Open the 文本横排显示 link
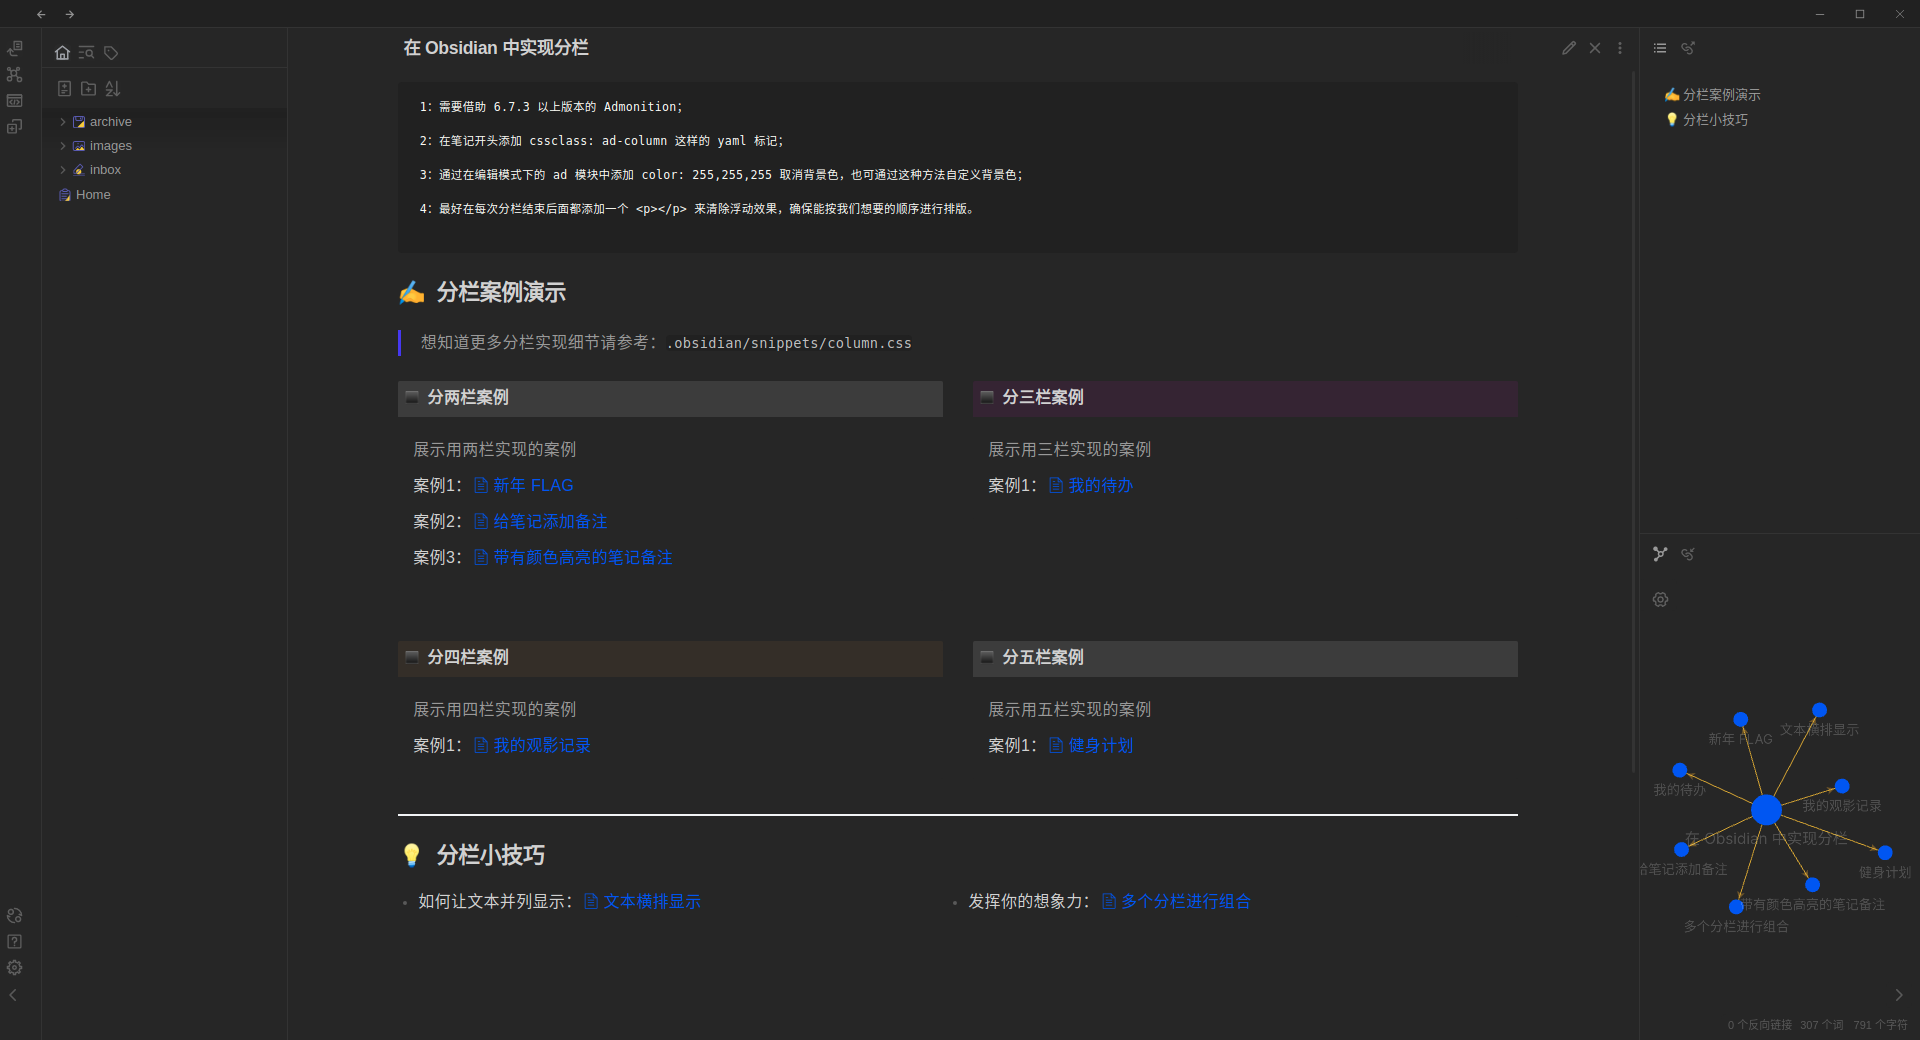The height and width of the screenshot is (1040, 1920). coord(652,901)
